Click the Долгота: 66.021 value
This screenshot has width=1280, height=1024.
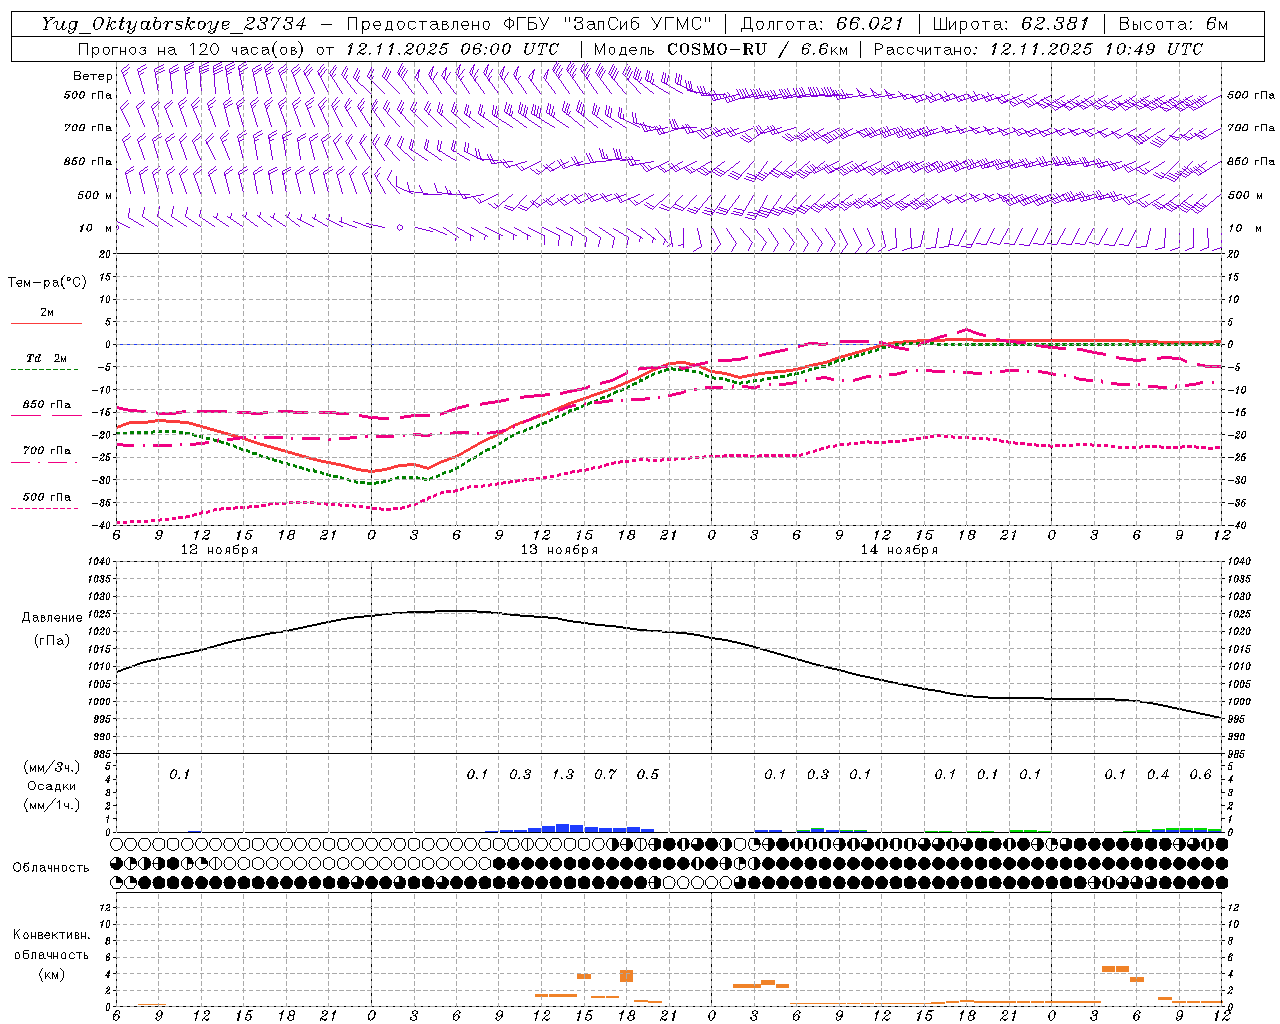pos(822,24)
